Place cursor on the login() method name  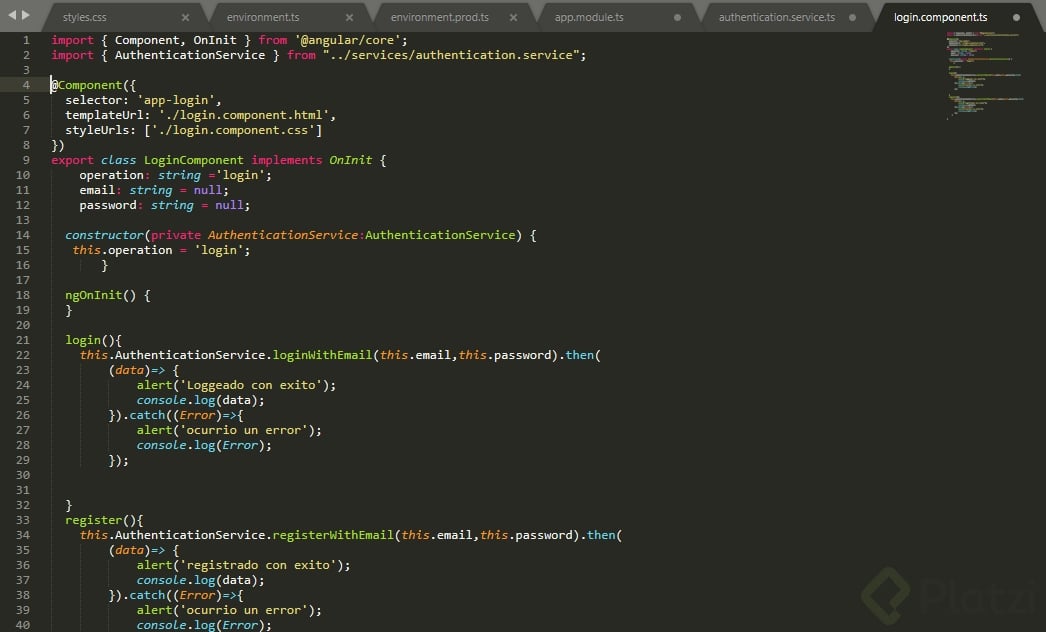[83, 339]
